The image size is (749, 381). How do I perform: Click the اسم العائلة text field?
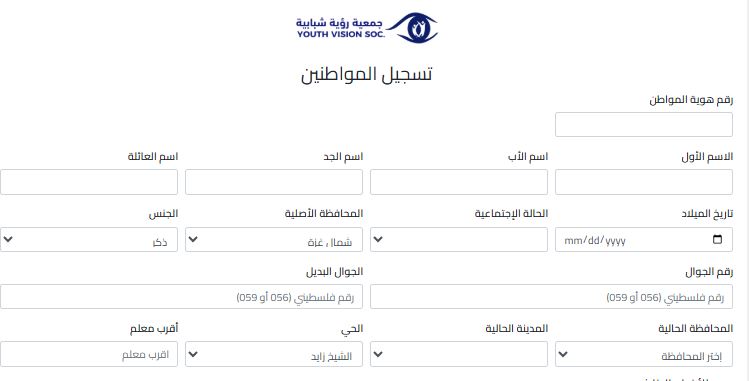tap(89, 182)
